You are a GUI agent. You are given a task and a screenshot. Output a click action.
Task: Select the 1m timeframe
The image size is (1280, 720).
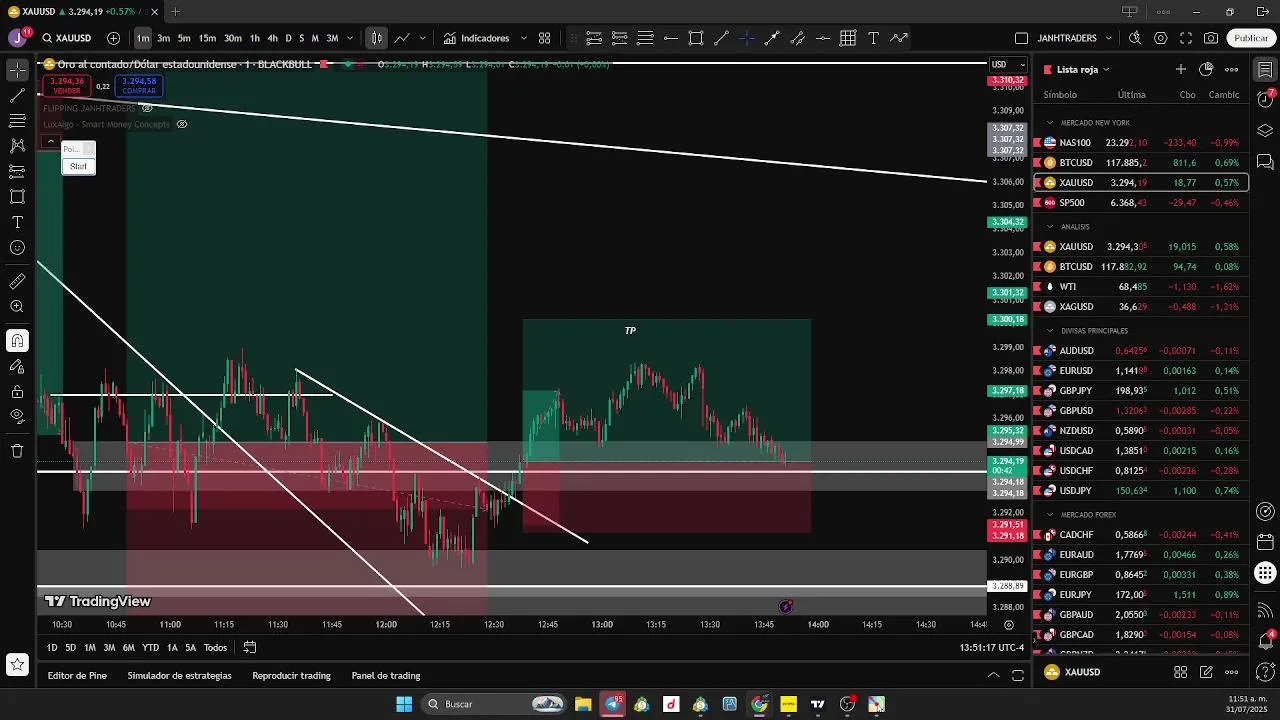point(143,38)
